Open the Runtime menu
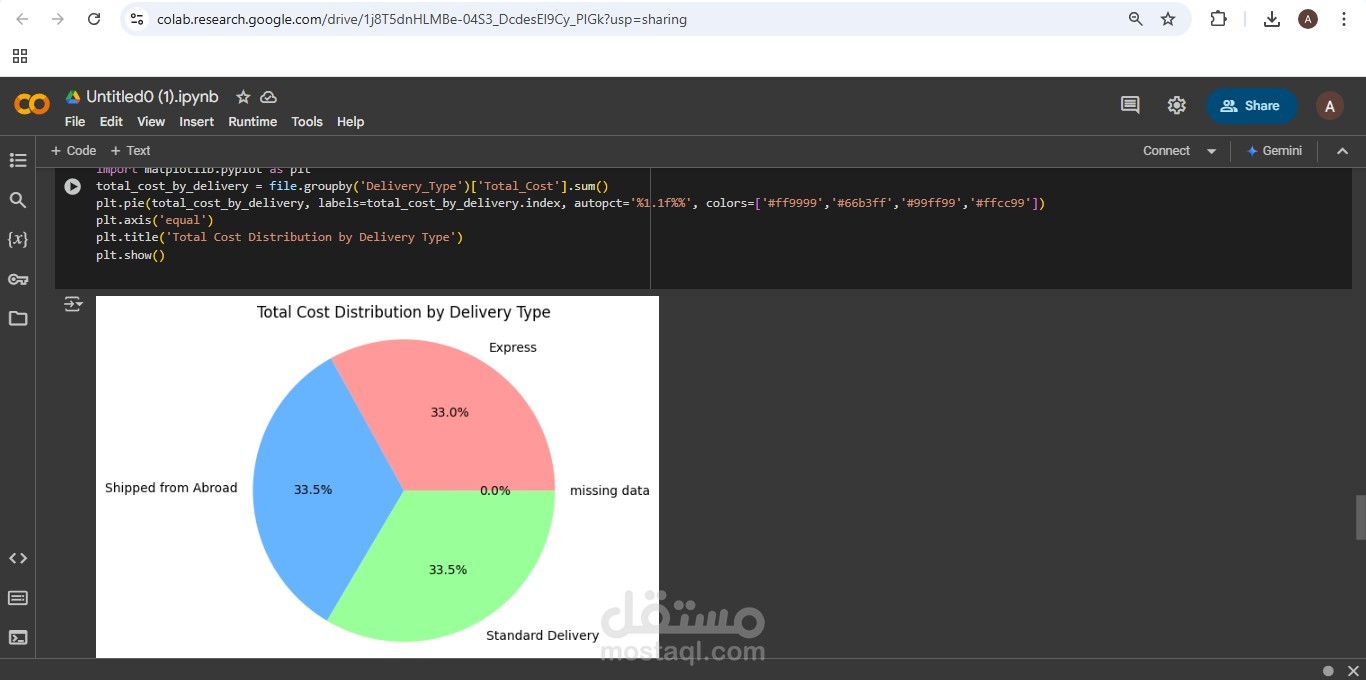 pyautogui.click(x=253, y=121)
